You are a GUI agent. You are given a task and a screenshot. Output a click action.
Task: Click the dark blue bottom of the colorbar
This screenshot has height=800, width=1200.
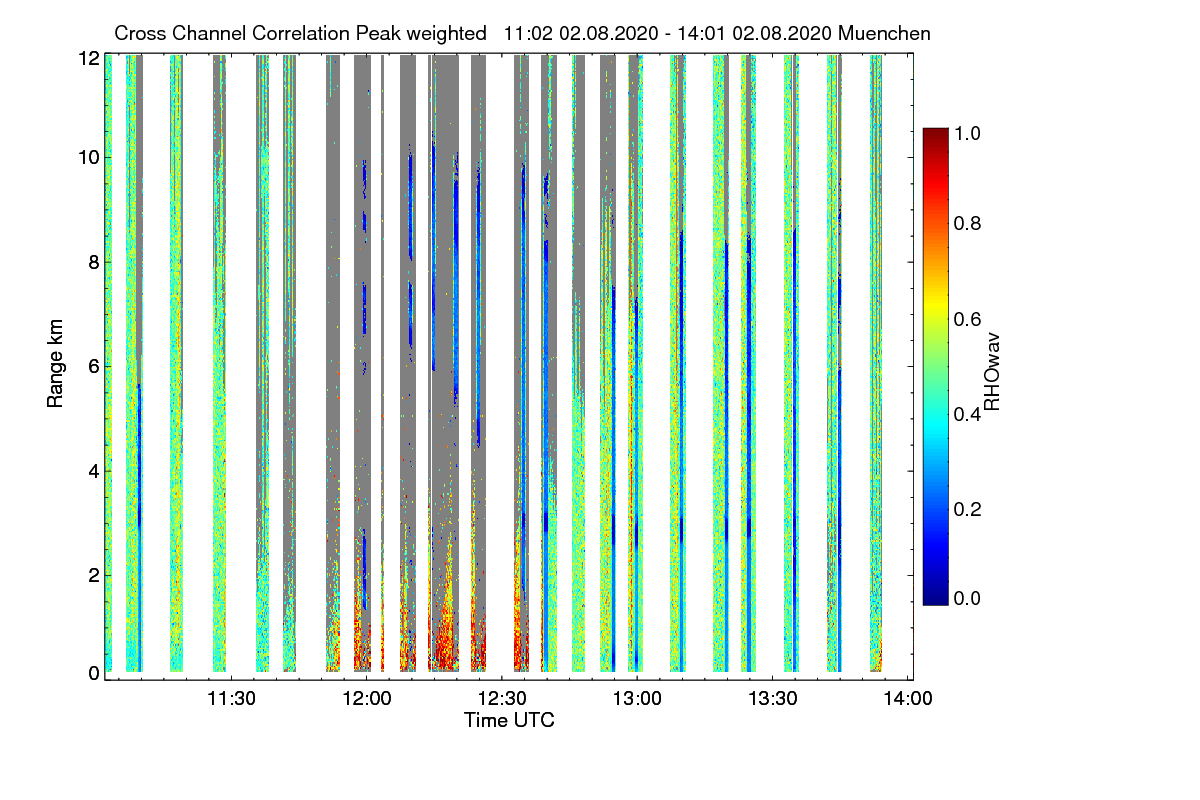[x=935, y=597]
